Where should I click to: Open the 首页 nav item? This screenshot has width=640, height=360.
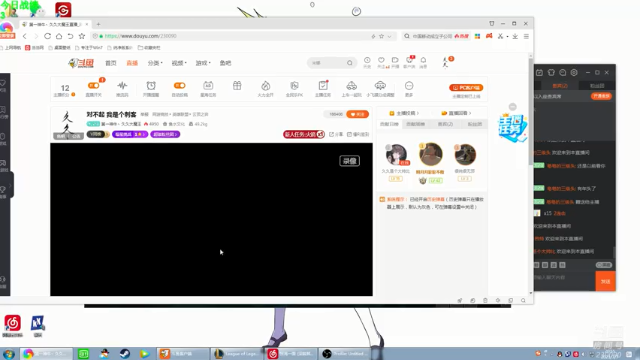(x=111, y=63)
